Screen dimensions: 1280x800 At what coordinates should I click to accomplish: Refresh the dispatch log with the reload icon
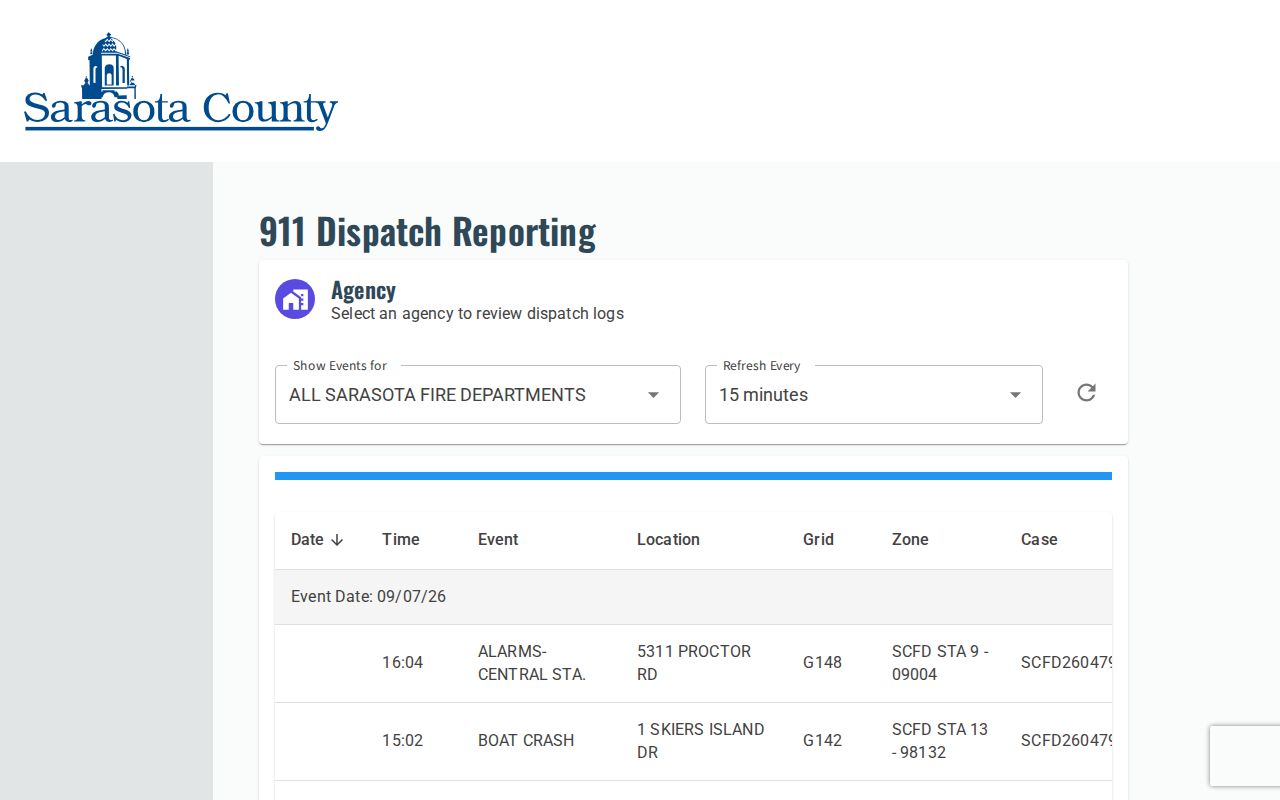click(1087, 393)
